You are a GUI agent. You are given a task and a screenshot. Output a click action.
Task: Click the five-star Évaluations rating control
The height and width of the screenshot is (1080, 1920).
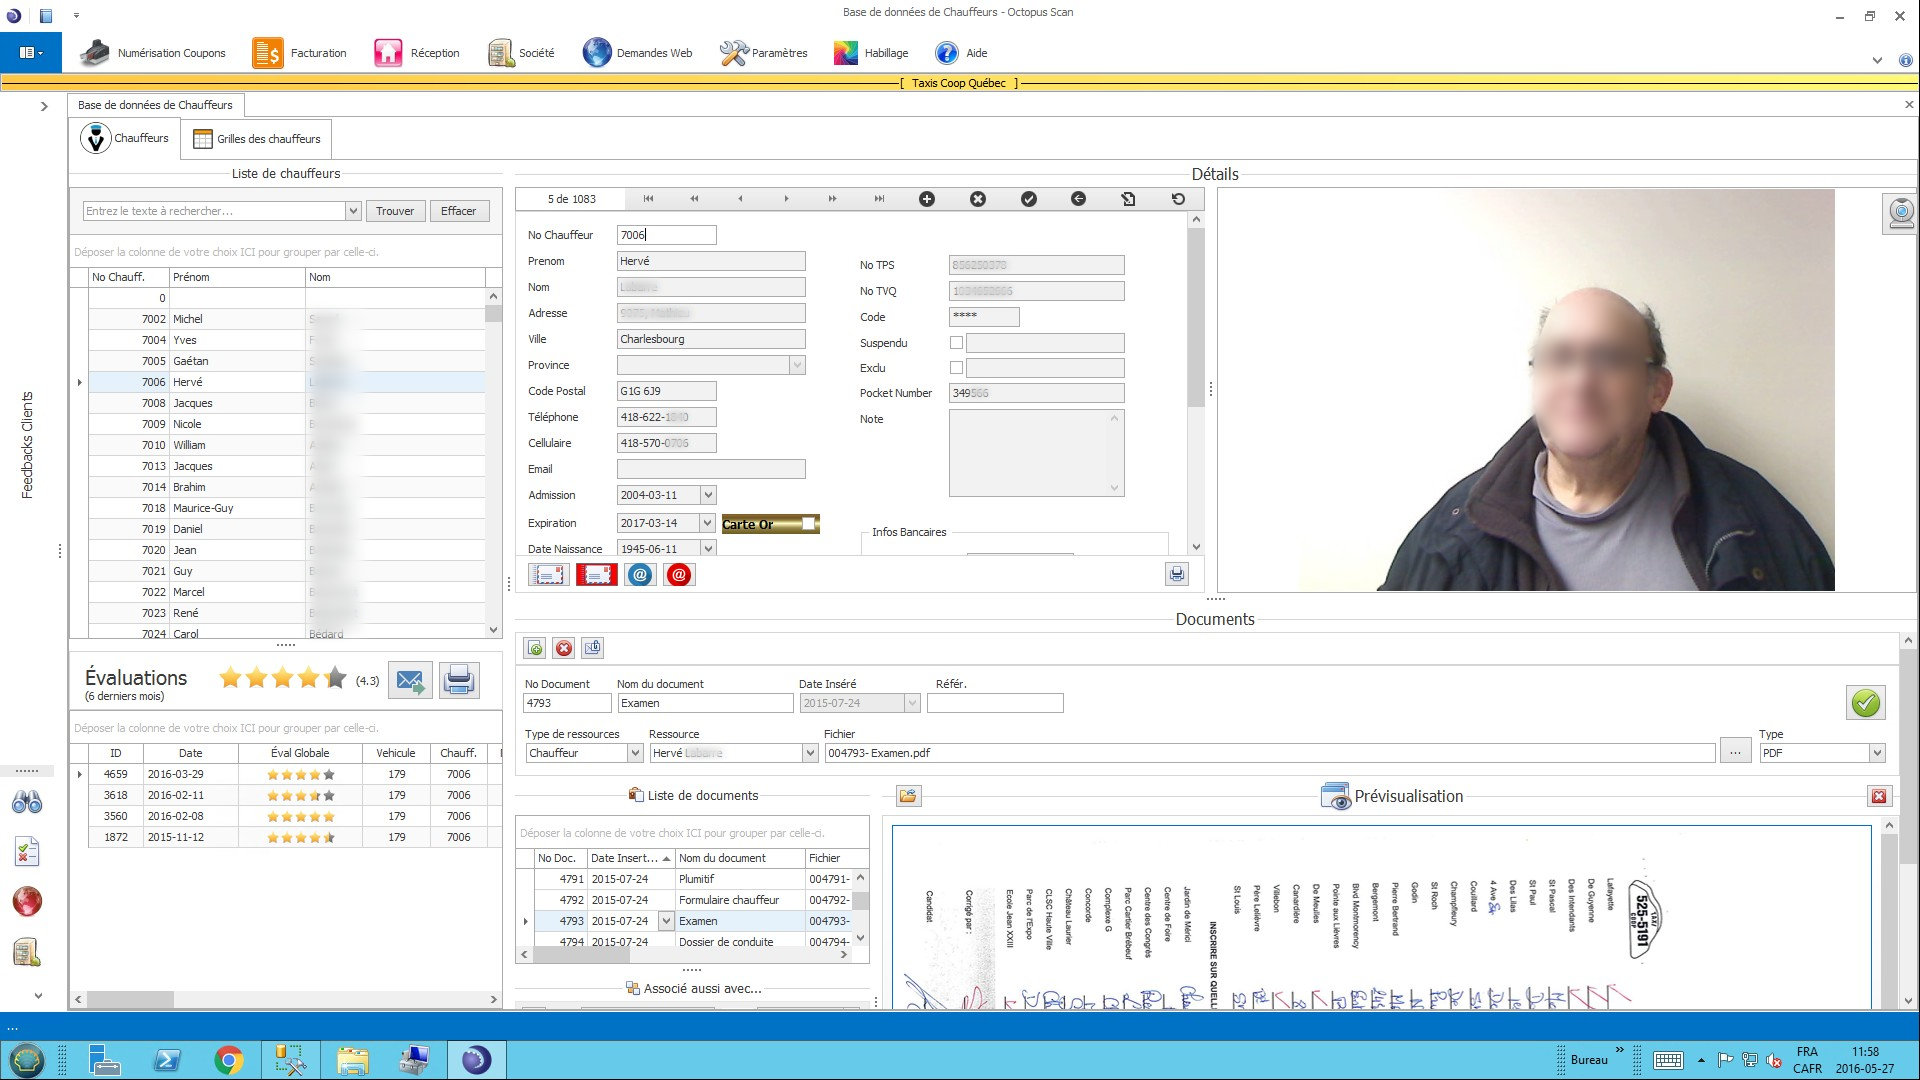point(283,679)
